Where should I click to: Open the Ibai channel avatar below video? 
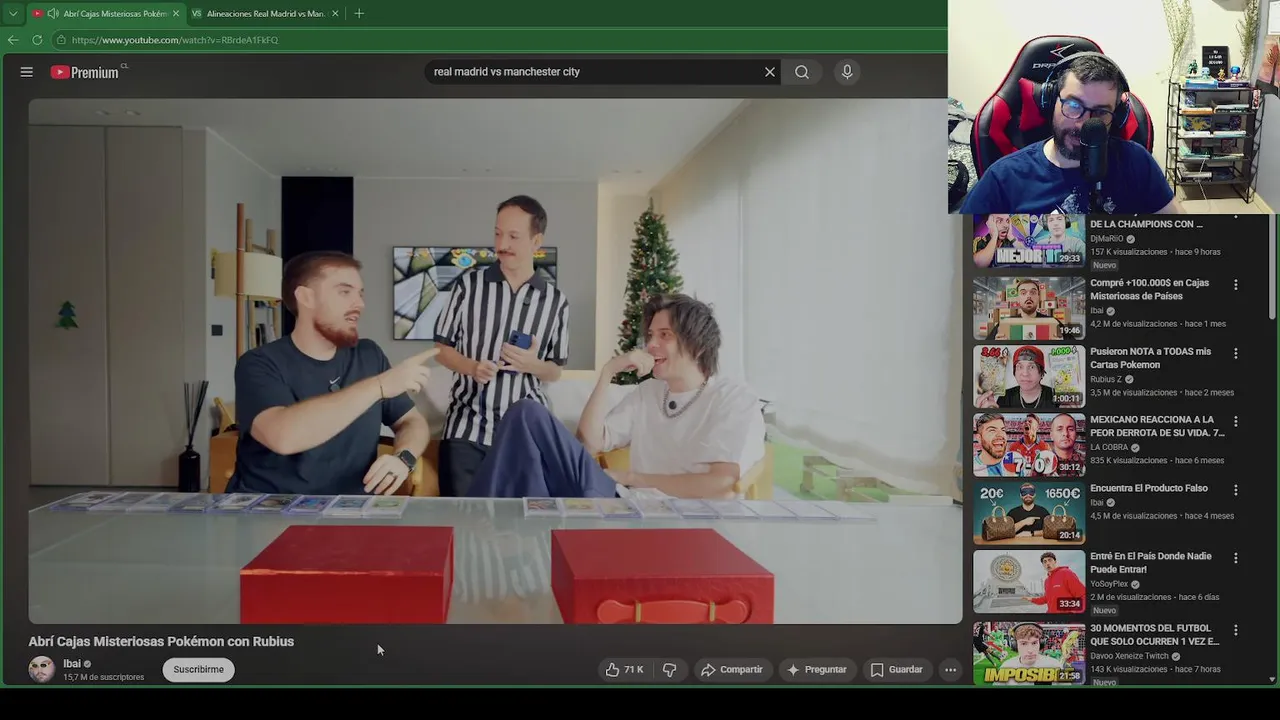pyautogui.click(x=41, y=669)
